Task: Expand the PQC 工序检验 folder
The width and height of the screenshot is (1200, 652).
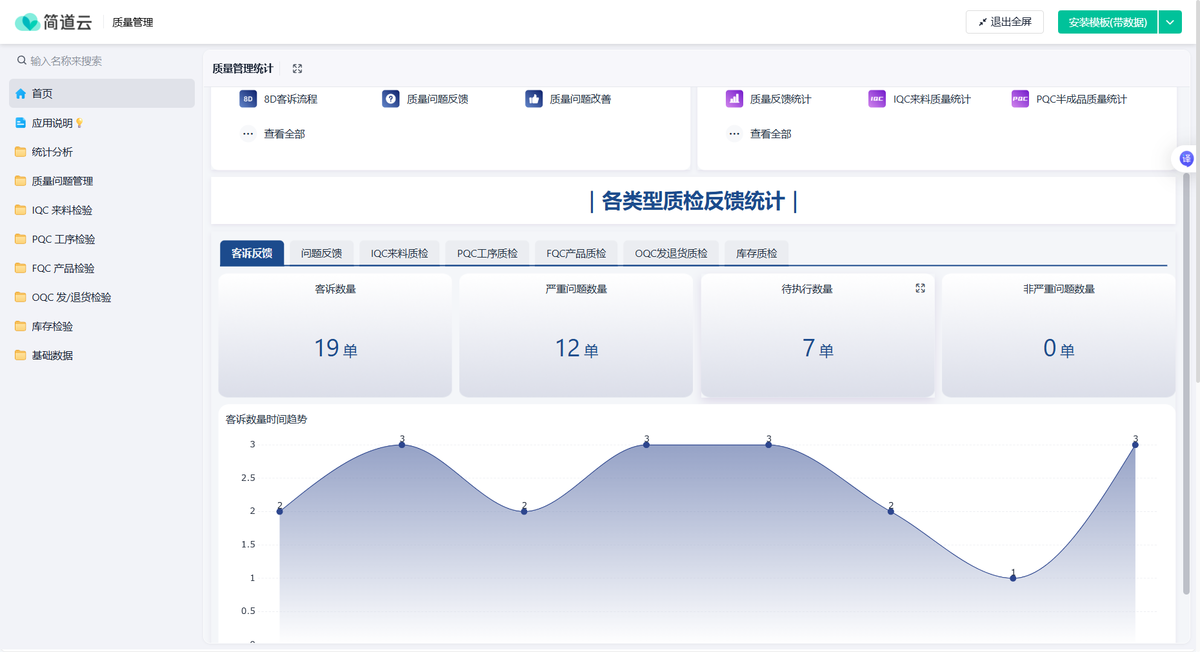Action: tap(102, 239)
